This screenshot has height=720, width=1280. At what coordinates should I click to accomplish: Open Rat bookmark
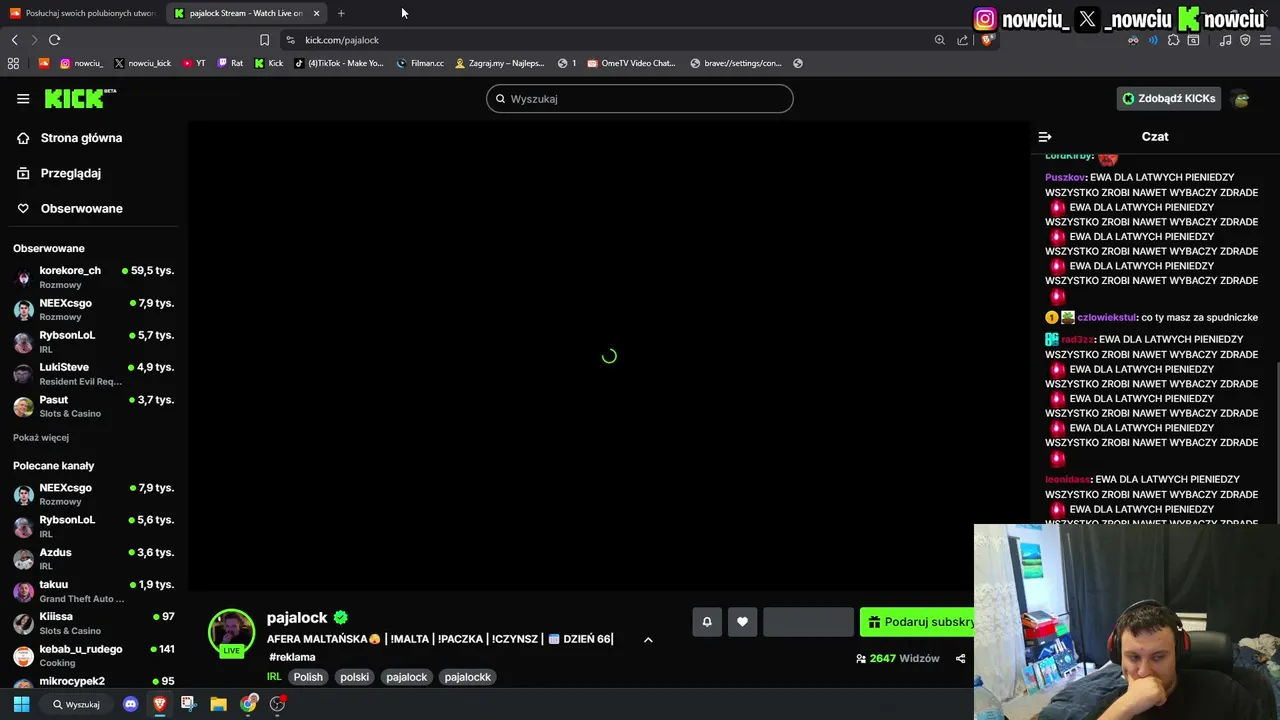click(230, 63)
